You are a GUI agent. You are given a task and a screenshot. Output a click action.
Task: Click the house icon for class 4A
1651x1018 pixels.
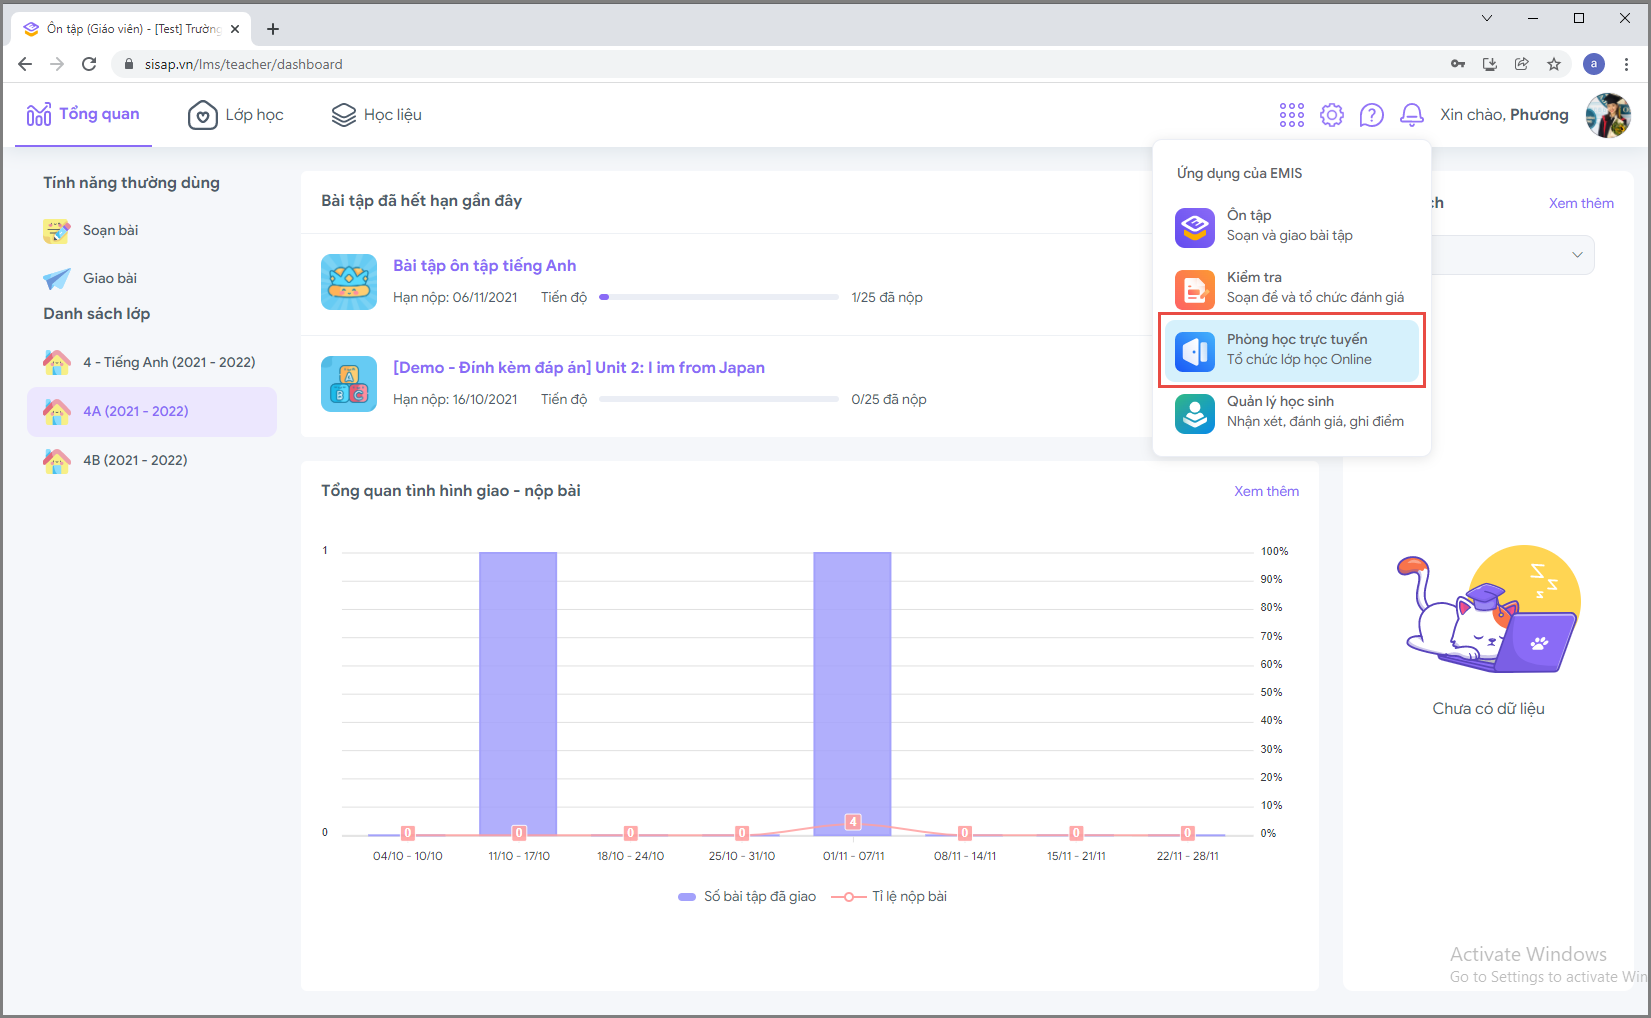(57, 411)
